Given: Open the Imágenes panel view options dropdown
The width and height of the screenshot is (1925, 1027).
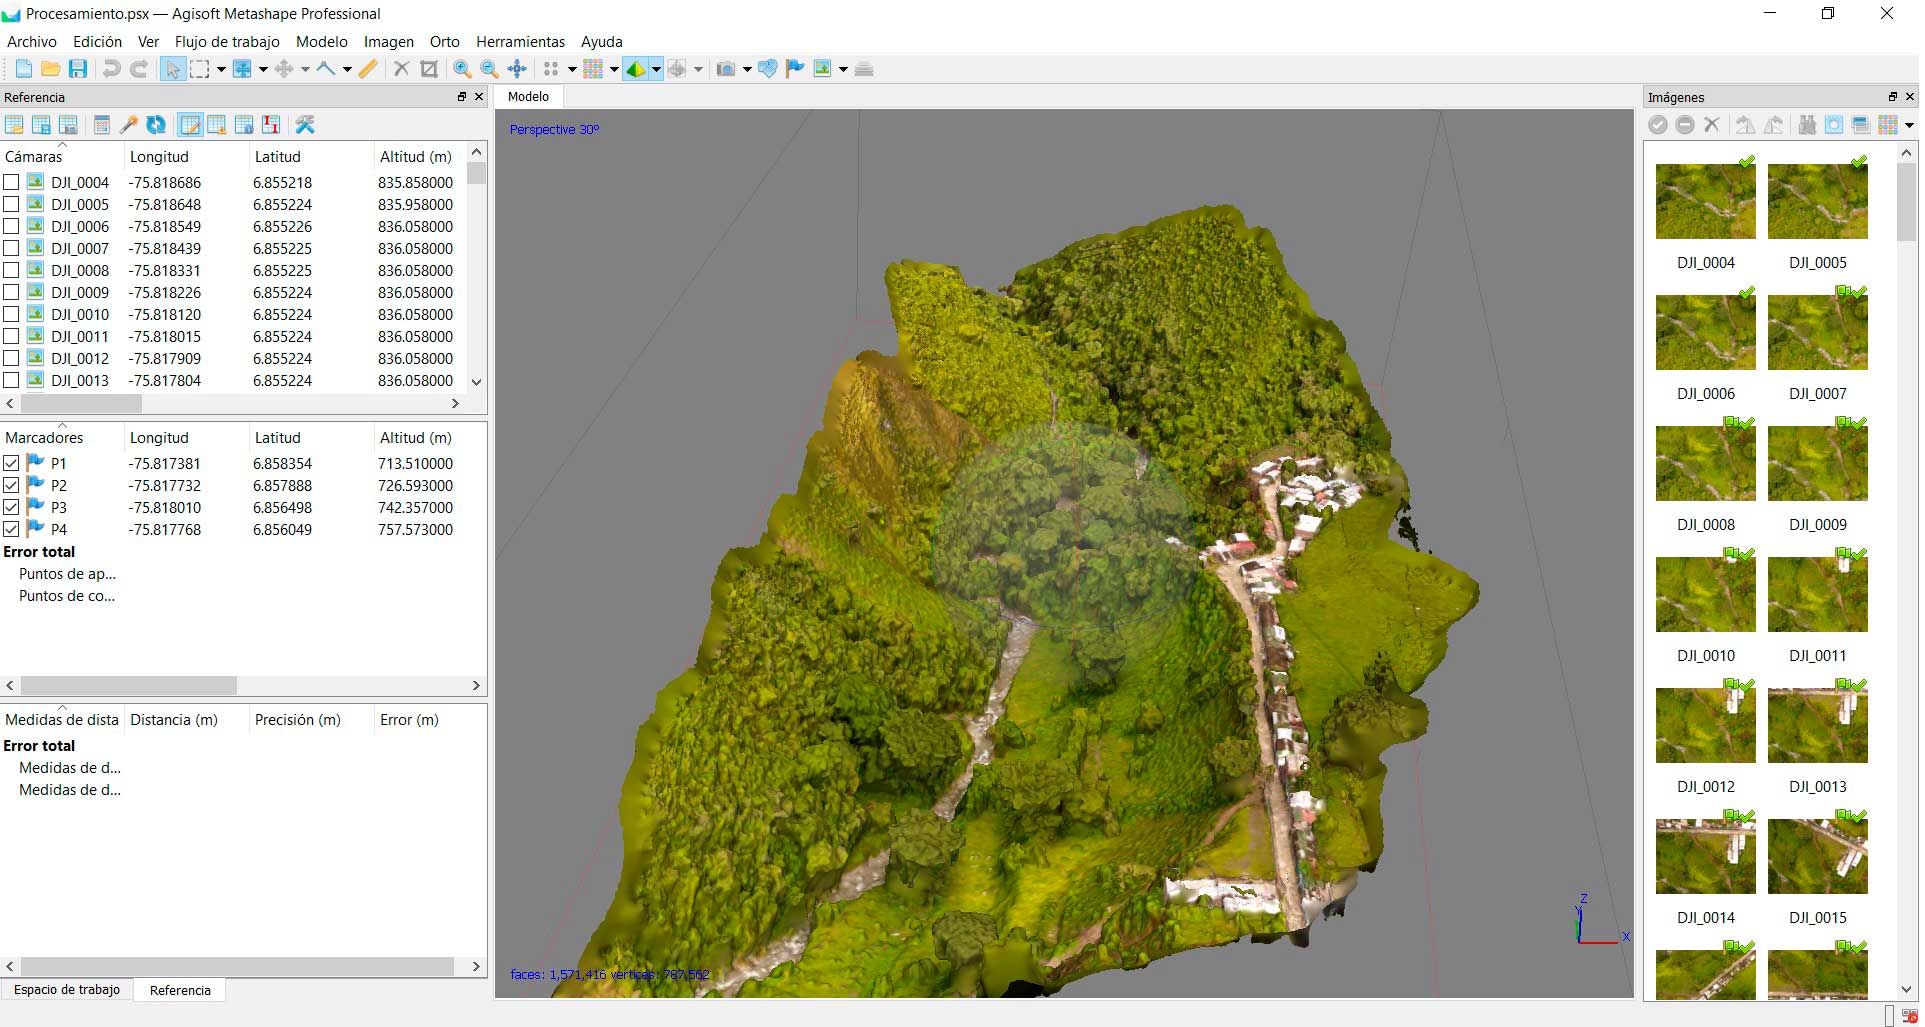Looking at the screenshot, I should pyautogui.click(x=1909, y=126).
